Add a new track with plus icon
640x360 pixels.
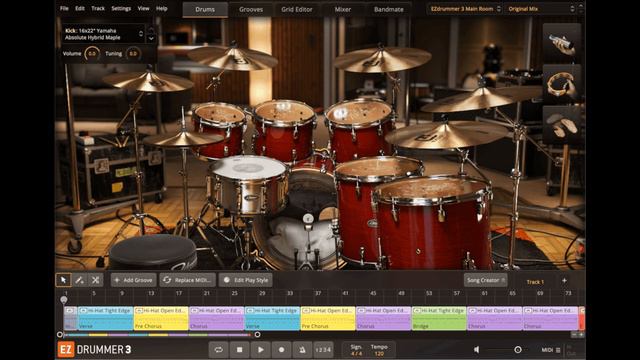click(564, 280)
